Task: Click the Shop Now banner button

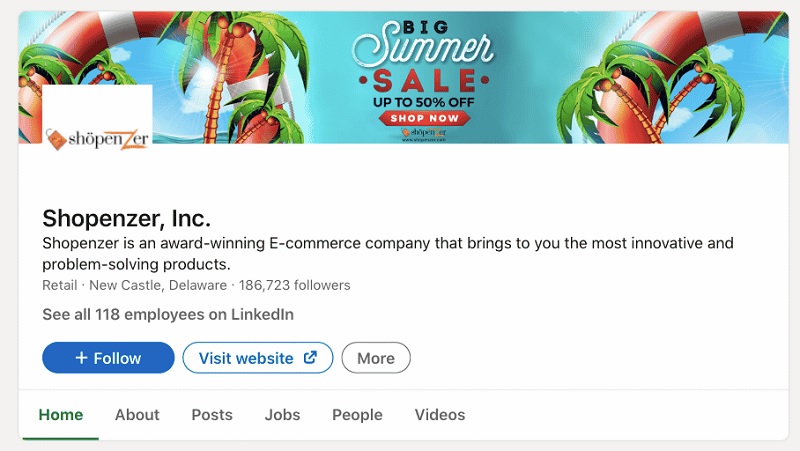Action: [424, 118]
